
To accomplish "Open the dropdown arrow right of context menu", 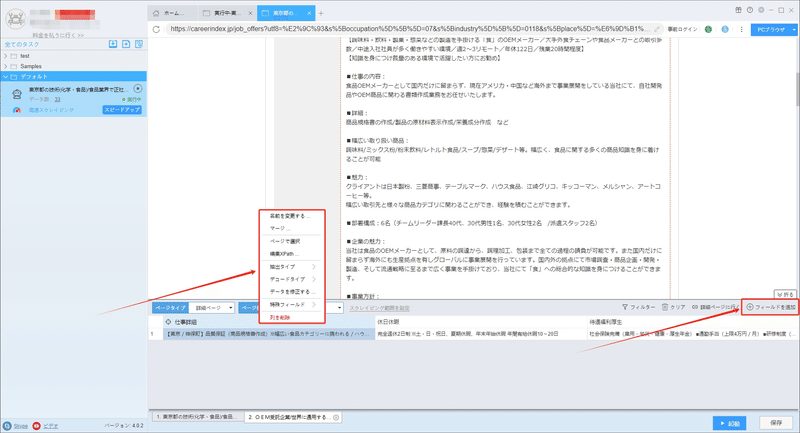I will click(339, 308).
